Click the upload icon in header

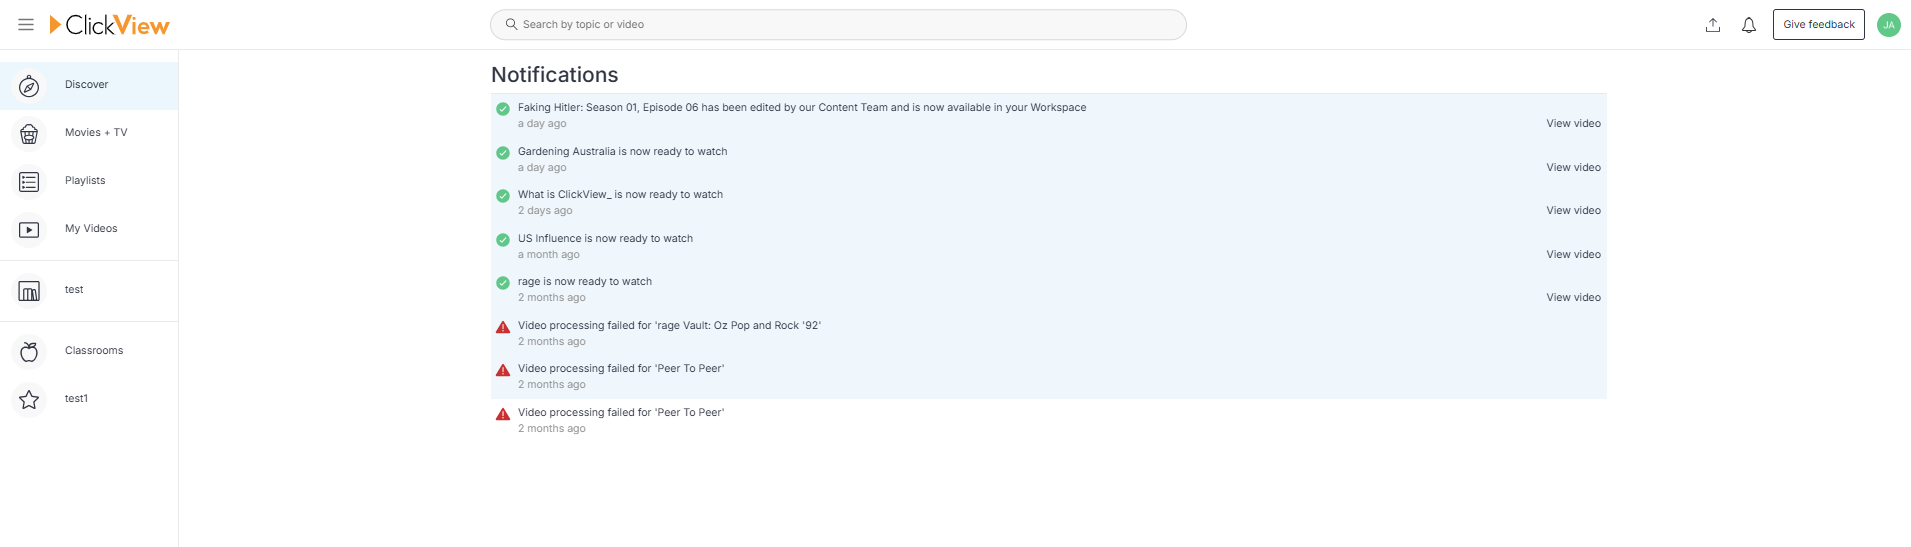1713,25
